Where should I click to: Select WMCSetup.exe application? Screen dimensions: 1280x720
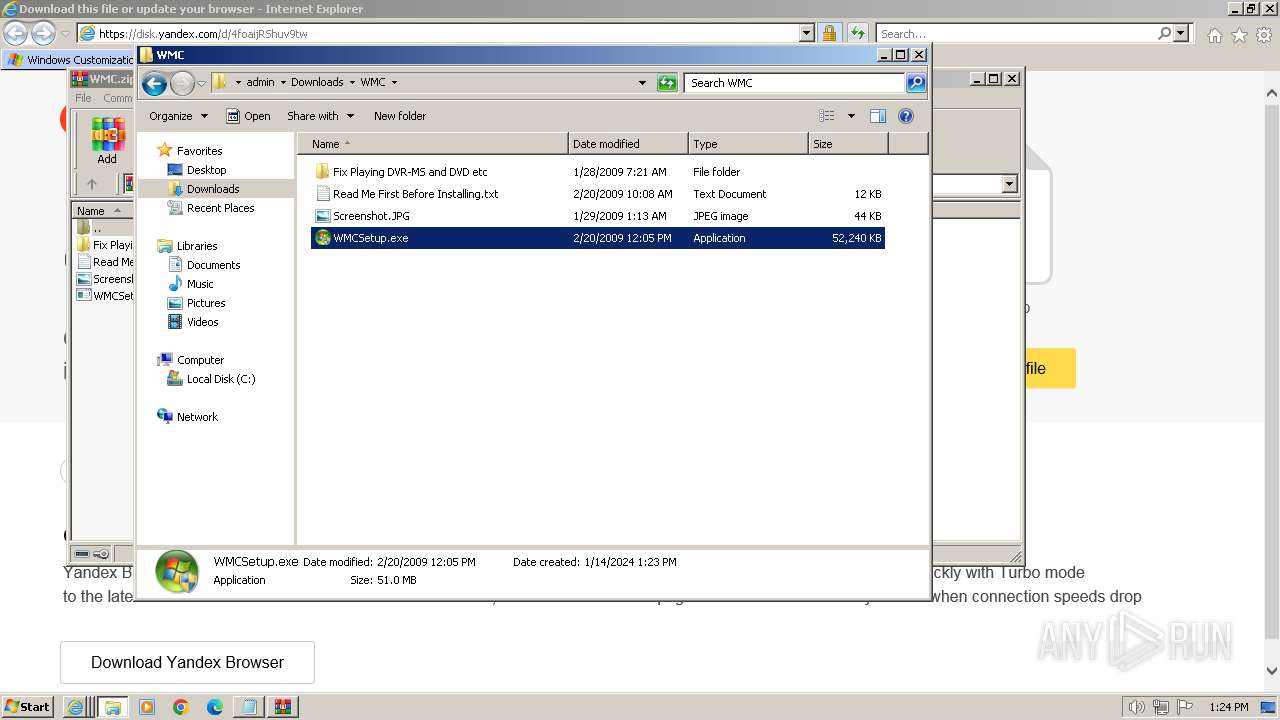click(598, 238)
